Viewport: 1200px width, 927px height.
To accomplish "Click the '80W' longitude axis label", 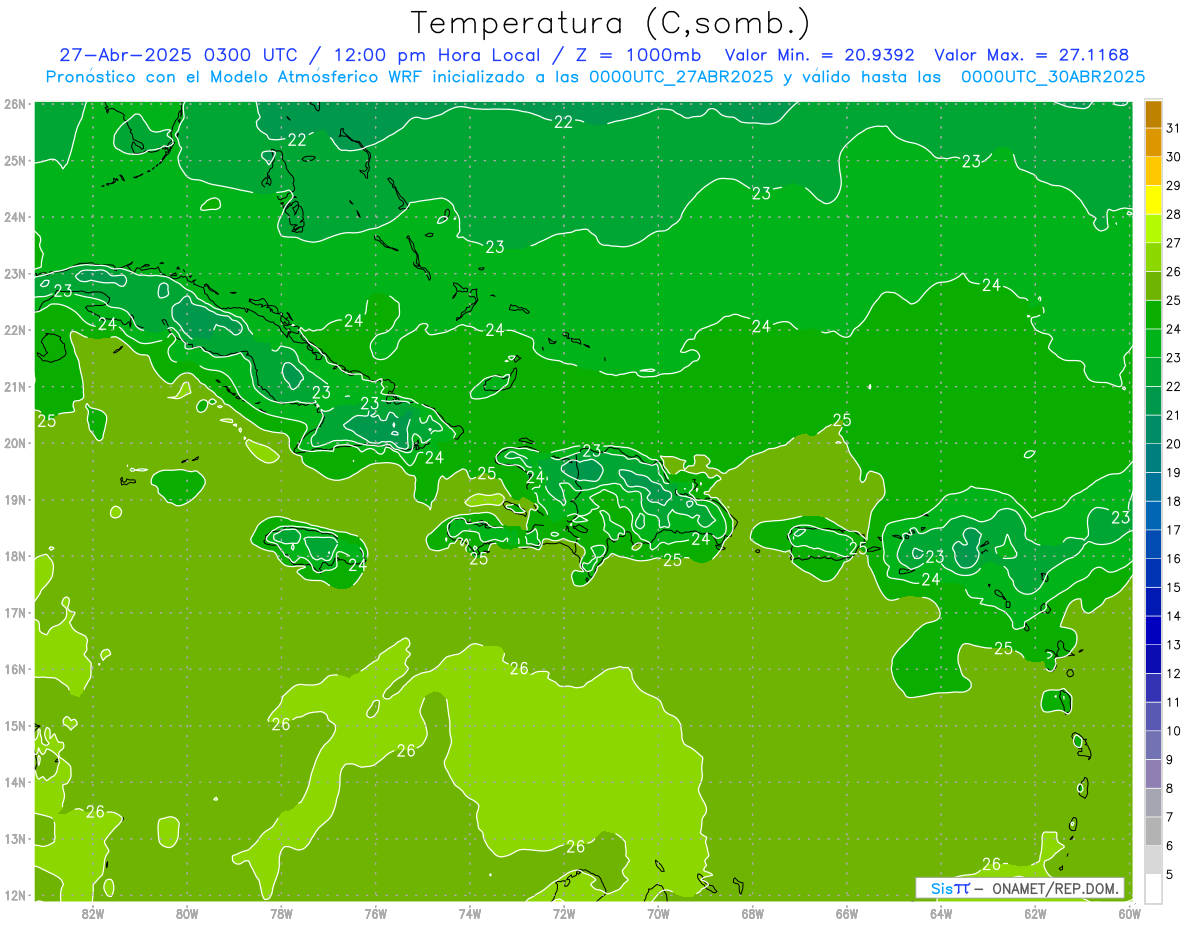I will pos(187,913).
